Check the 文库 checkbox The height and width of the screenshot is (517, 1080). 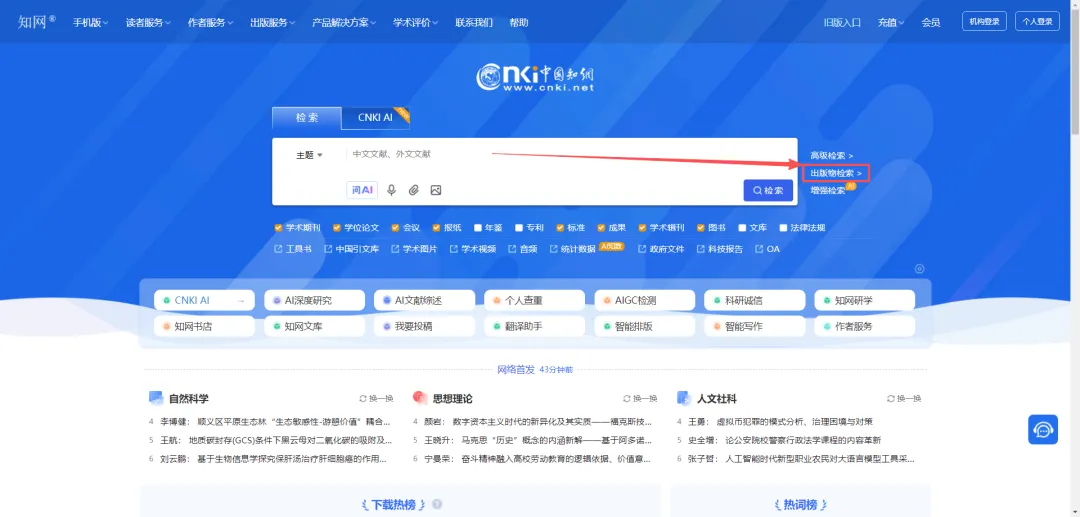point(742,228)
